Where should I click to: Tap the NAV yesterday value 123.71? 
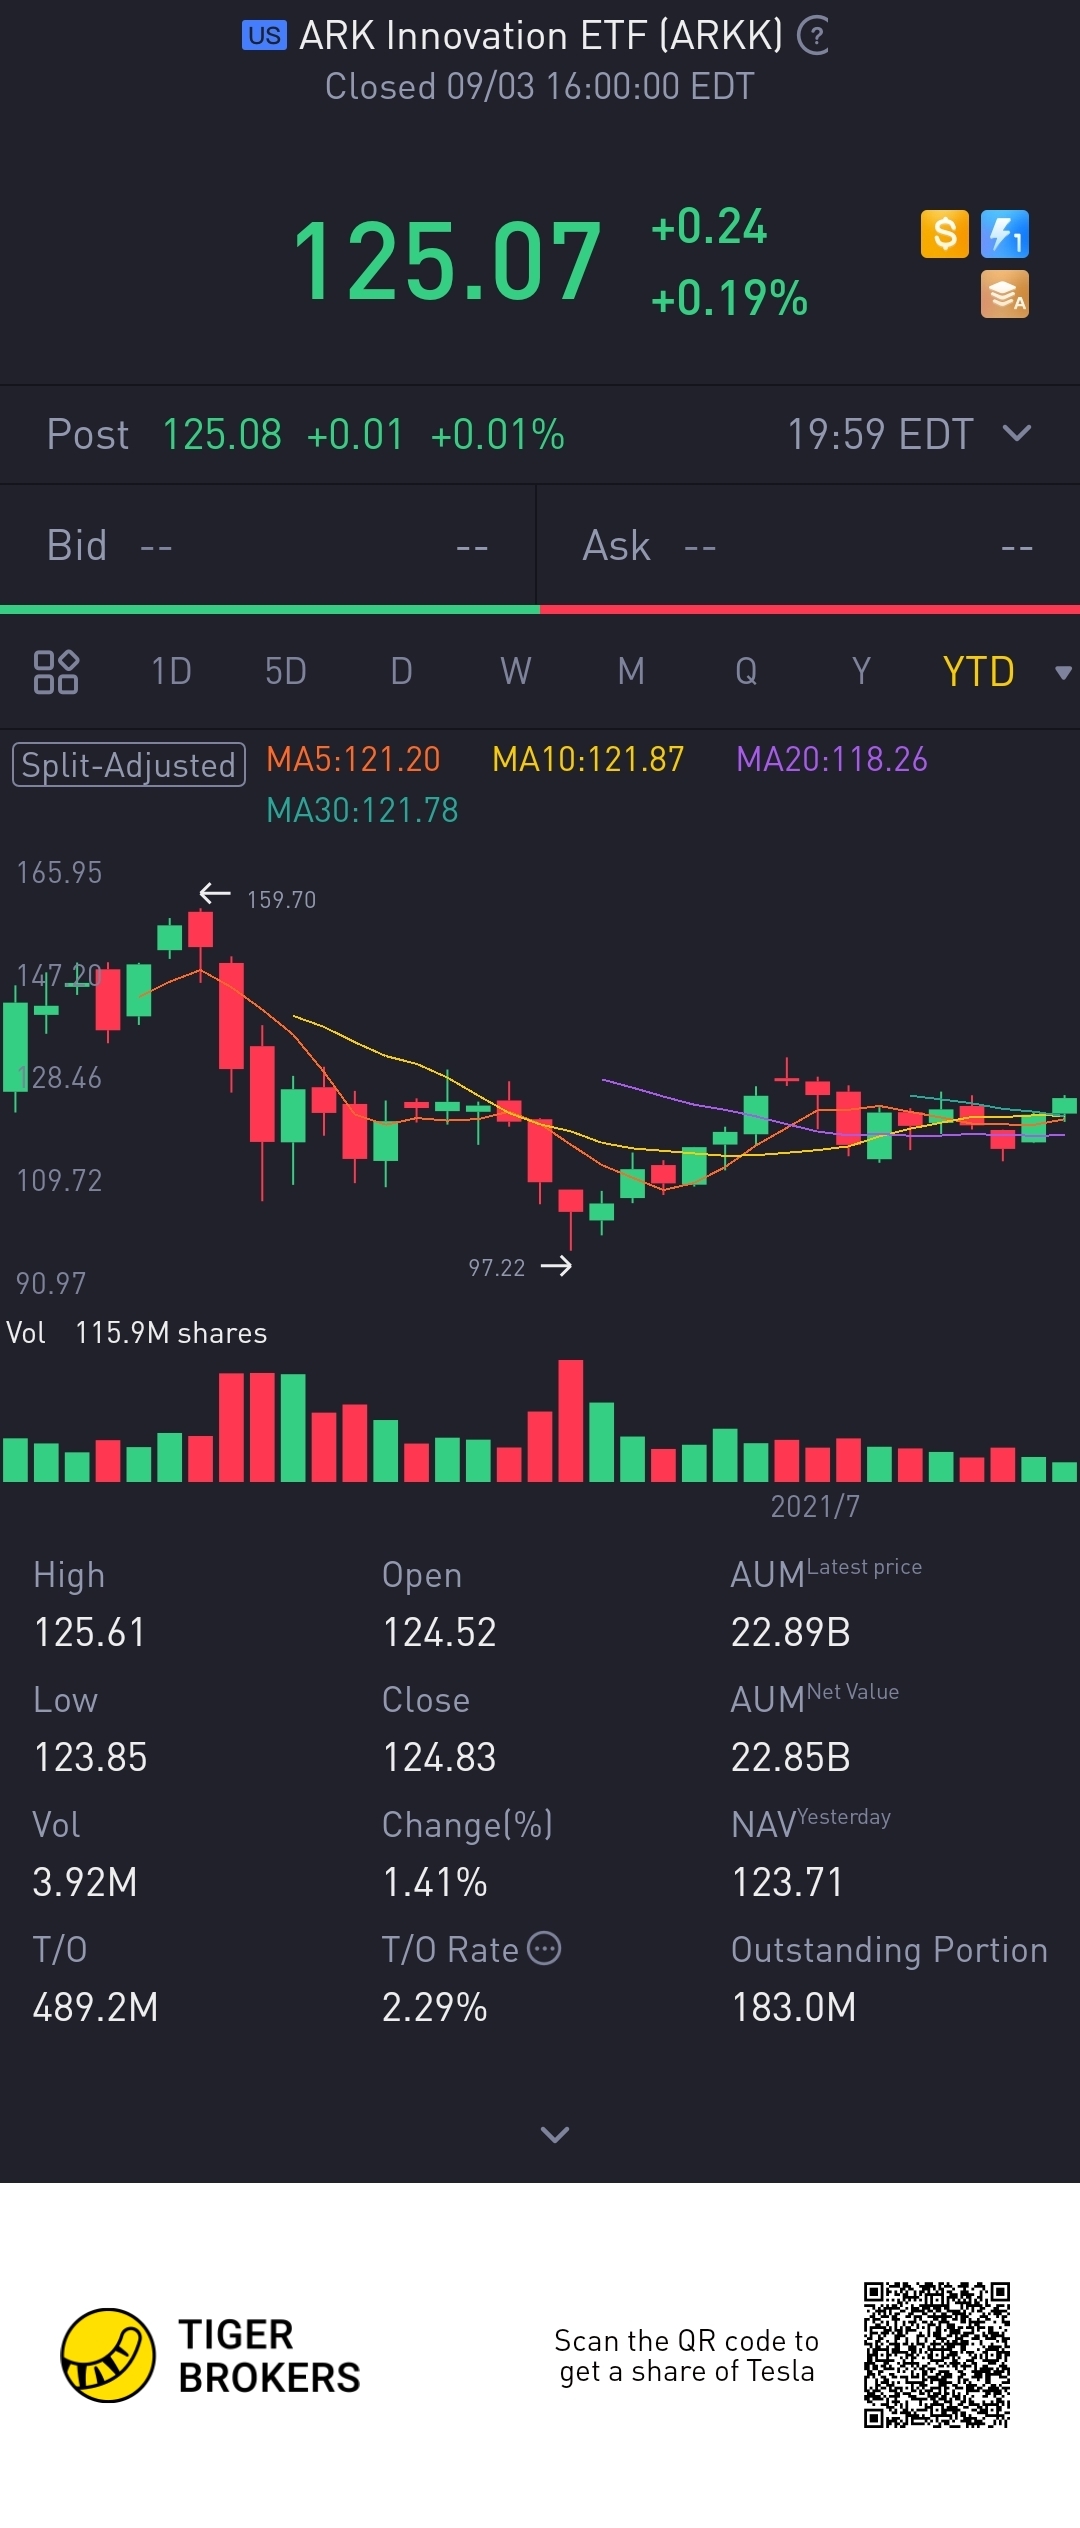pos(788,1882)
